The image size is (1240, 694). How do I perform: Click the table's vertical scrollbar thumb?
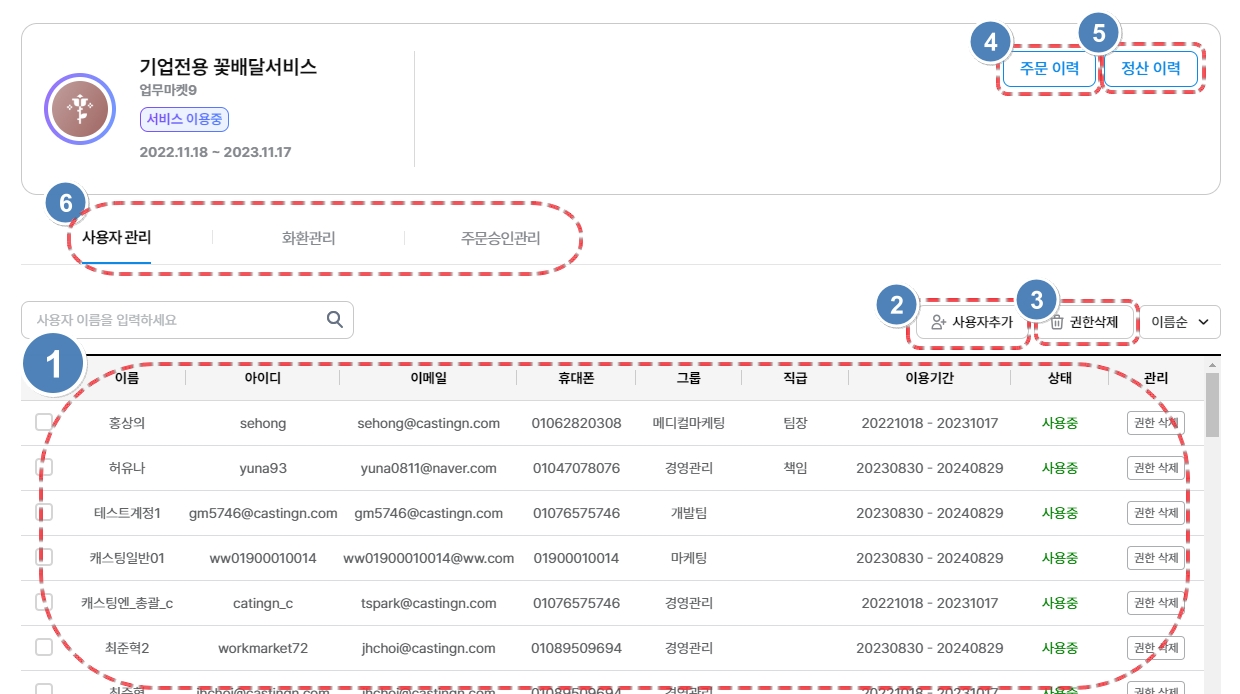coord(1213,405)
